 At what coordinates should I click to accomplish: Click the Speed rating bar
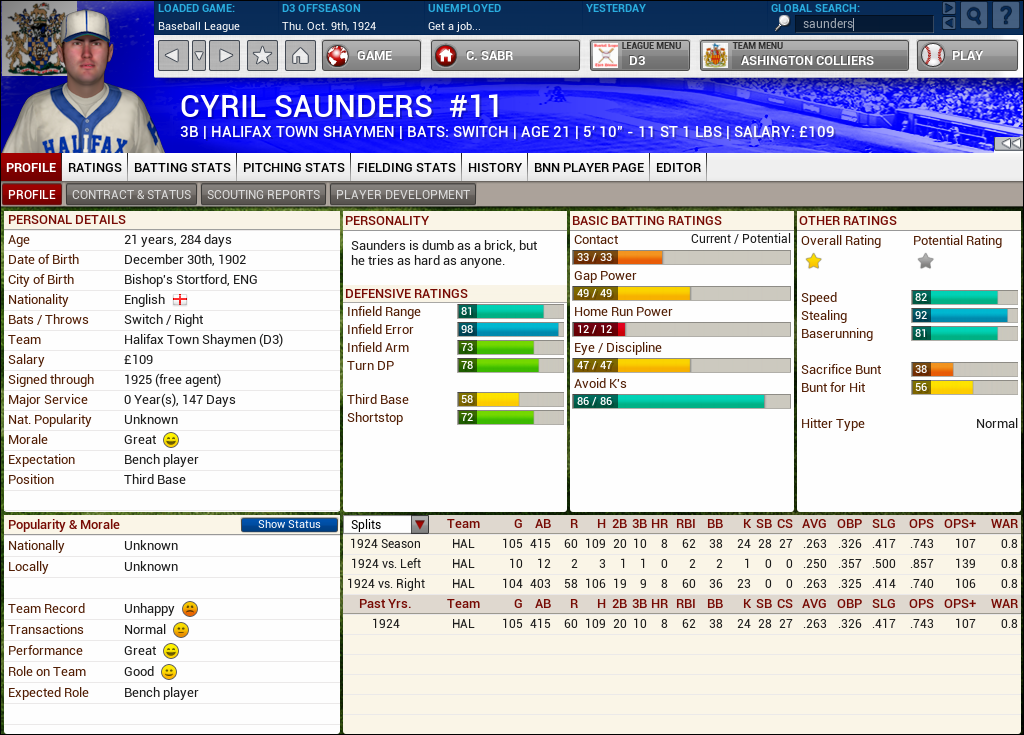(963, 297)
